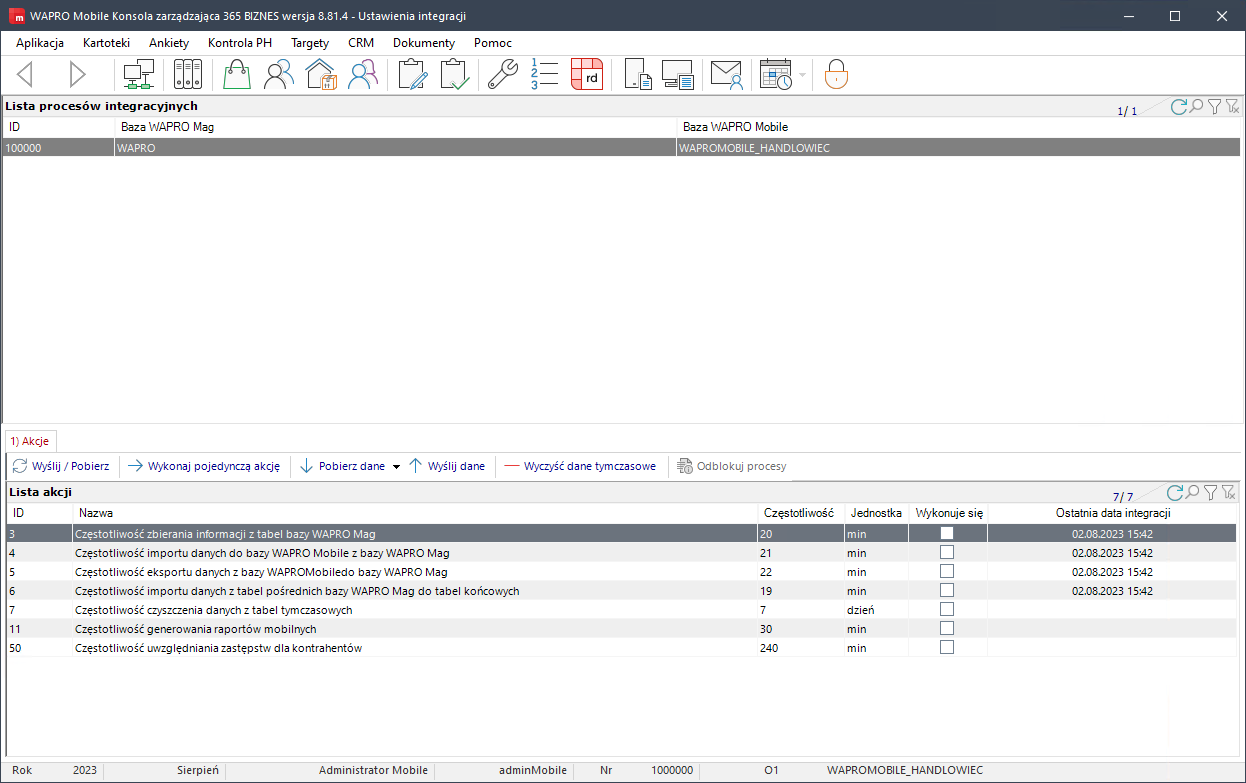Open the mobile device document icon

pyautogui.click(x=638, y=75)
